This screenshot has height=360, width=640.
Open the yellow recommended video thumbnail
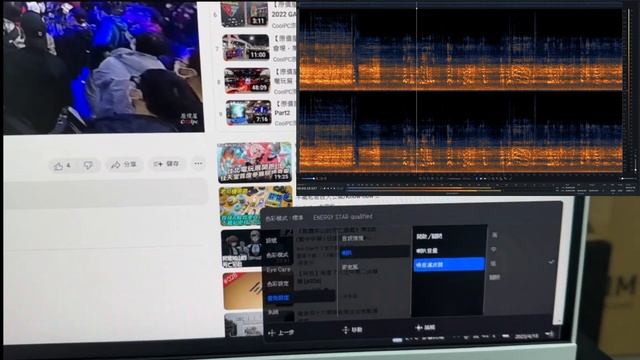256,206
